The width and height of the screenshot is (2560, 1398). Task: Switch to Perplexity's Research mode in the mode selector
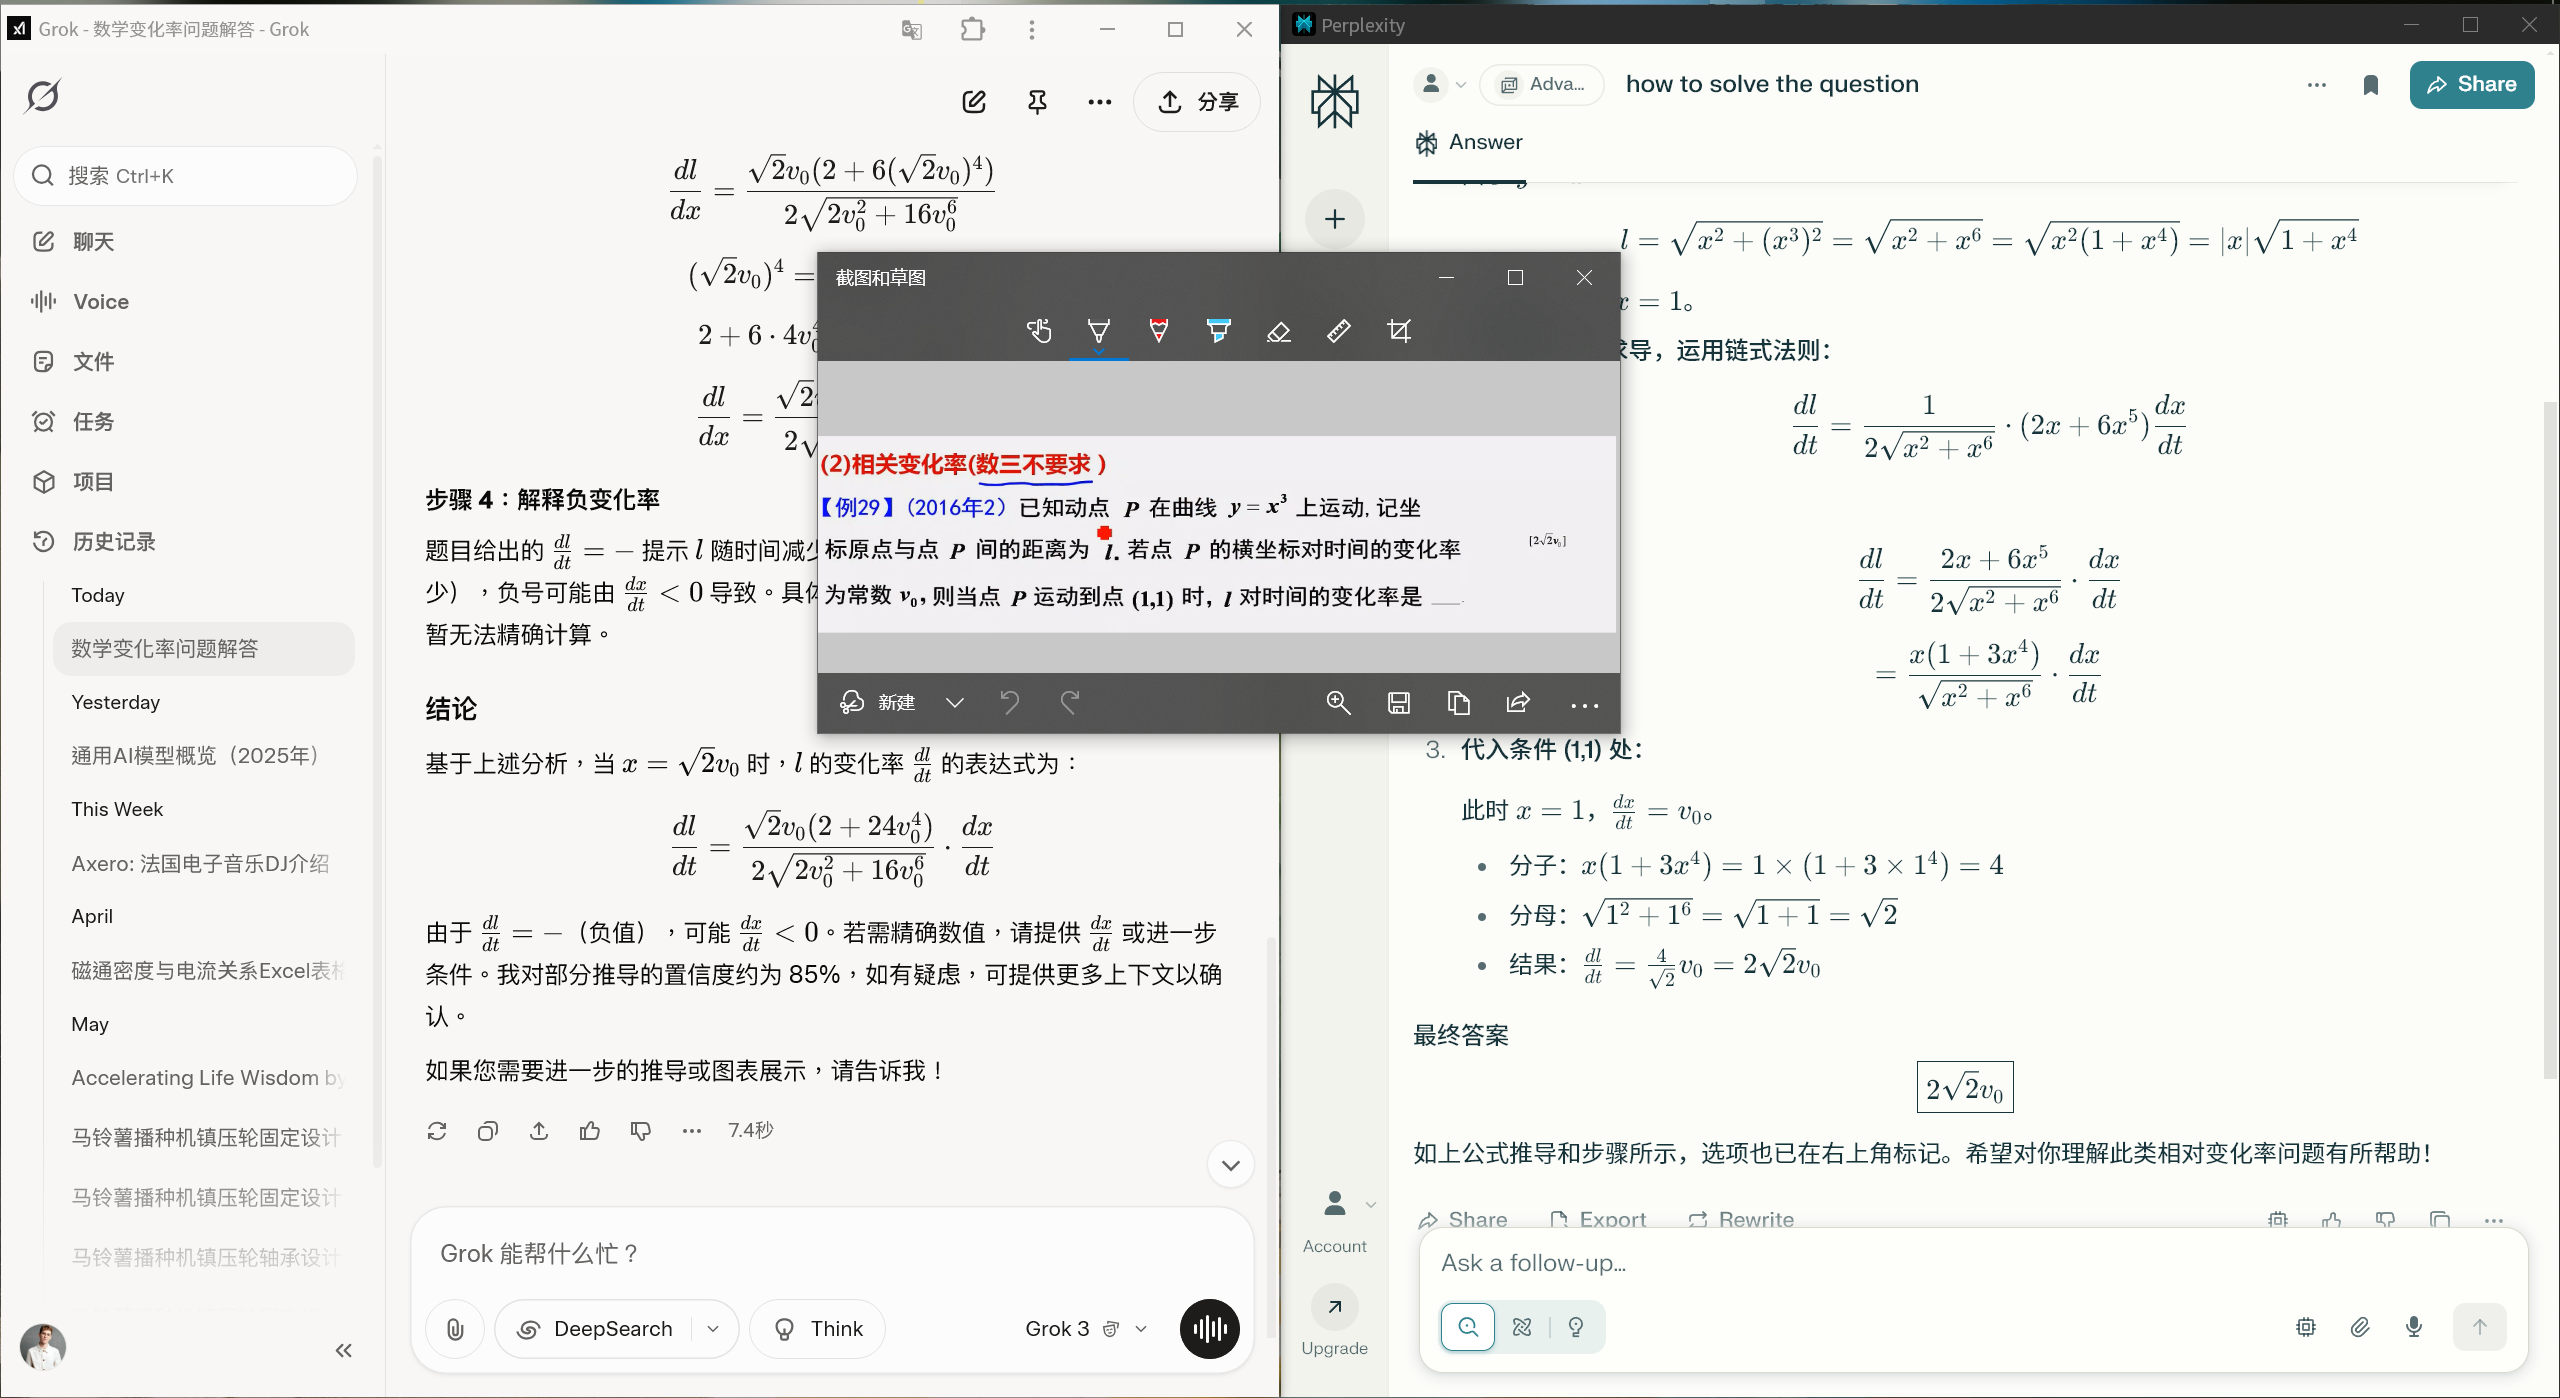[1522, 1327]
